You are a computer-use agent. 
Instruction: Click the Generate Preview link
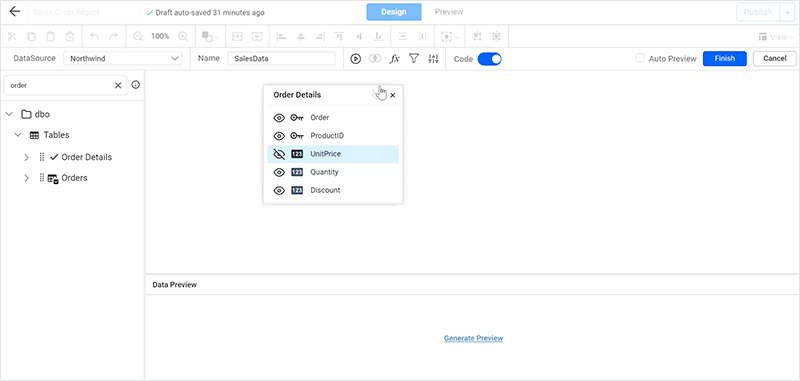tap(473, 338)
